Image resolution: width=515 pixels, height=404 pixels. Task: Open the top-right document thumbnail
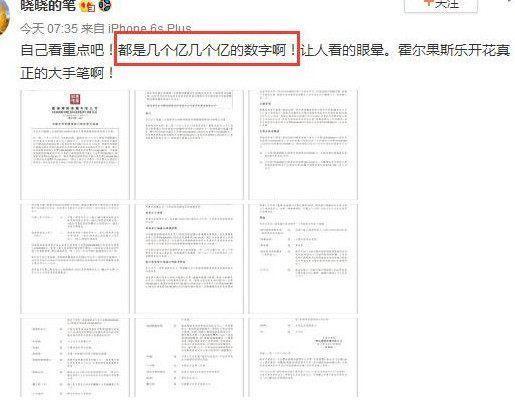[x=303, y=144]
